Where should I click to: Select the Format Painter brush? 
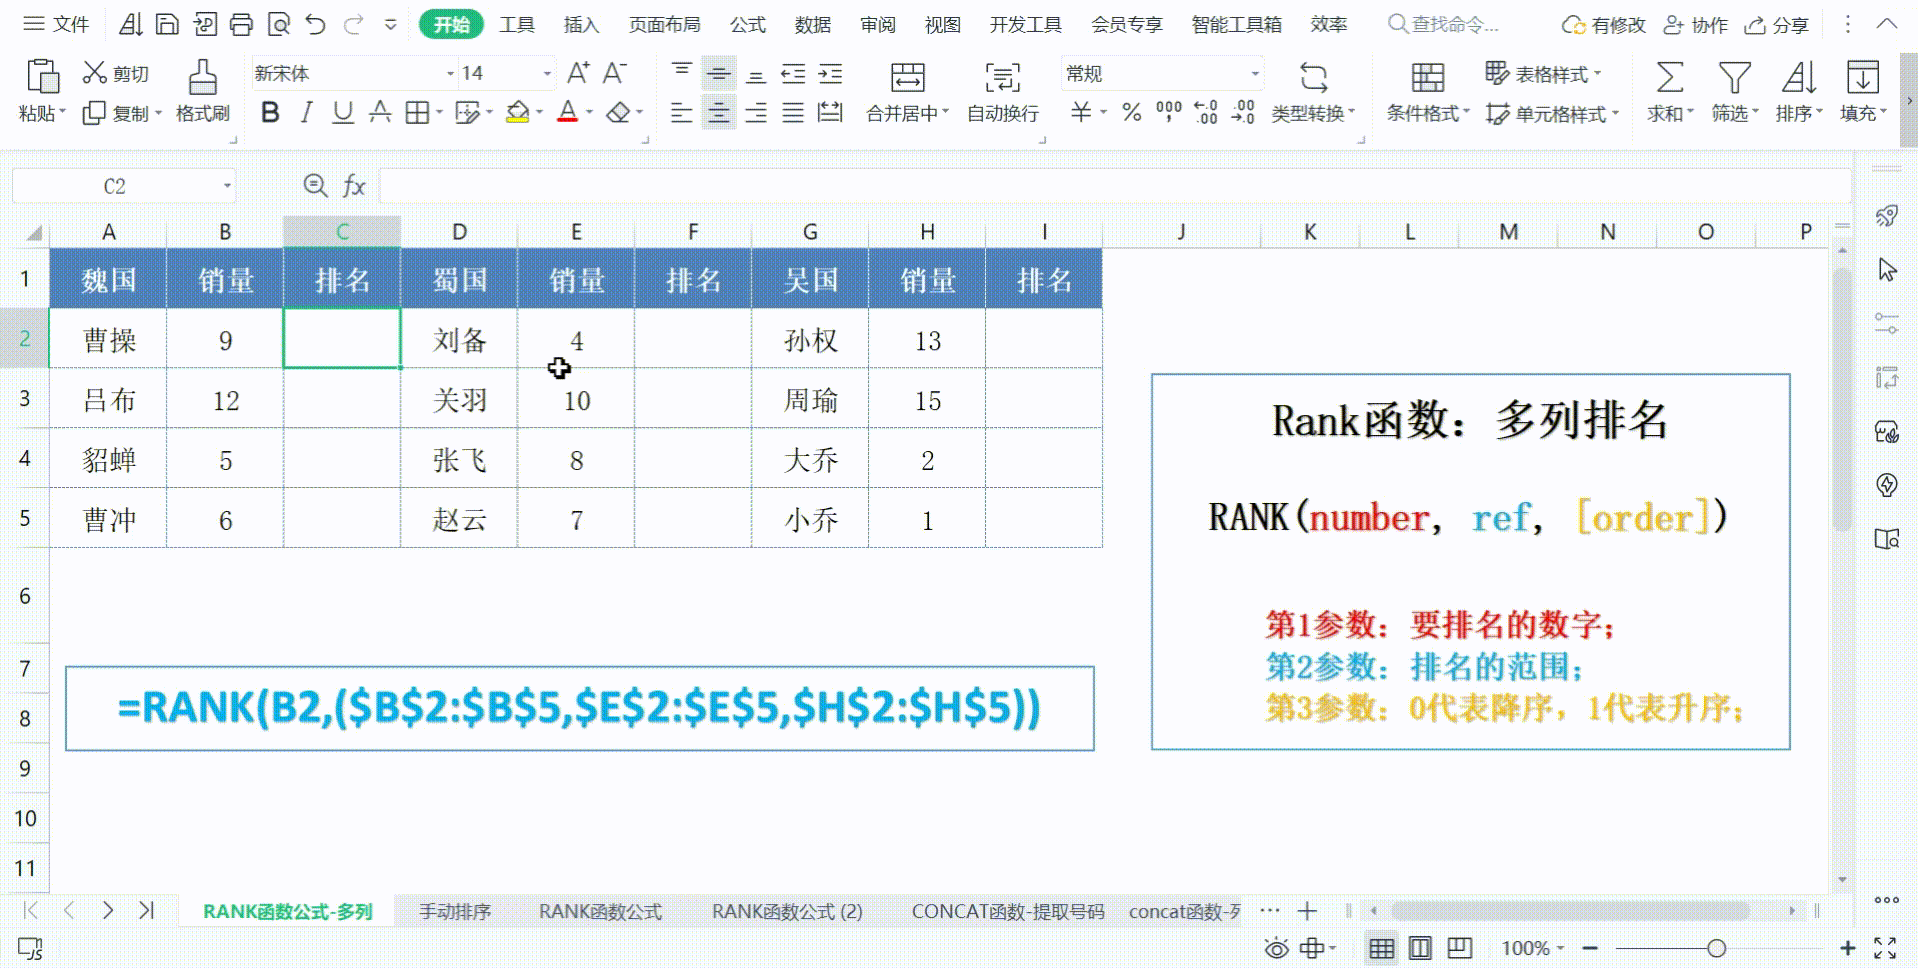pyautogui.click(x=203, y=77)
